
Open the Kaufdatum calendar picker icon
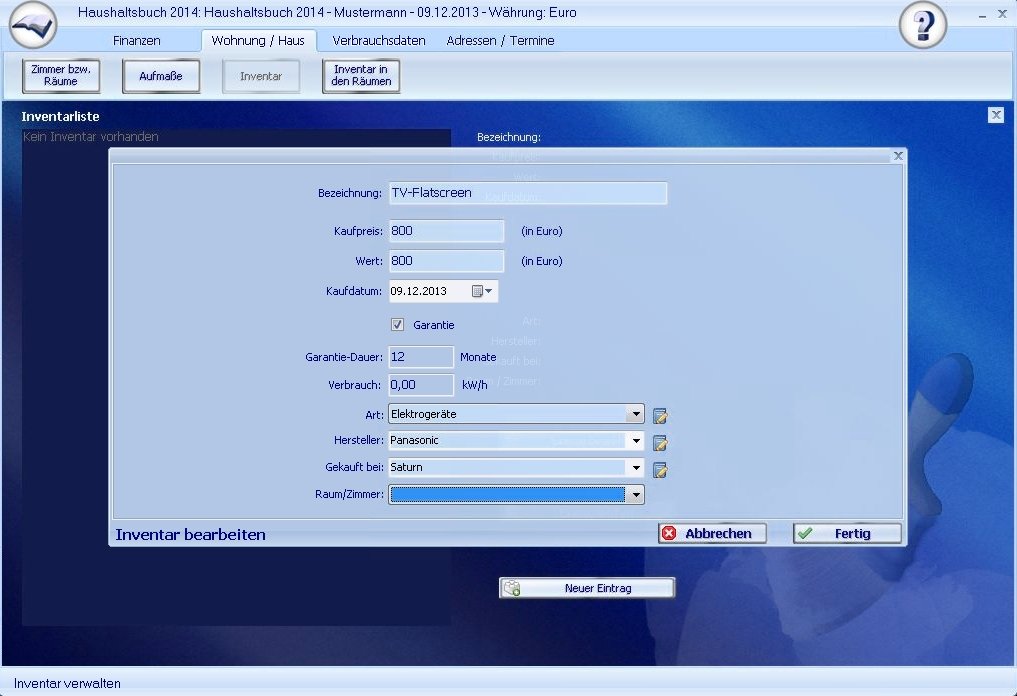point(481,291)
